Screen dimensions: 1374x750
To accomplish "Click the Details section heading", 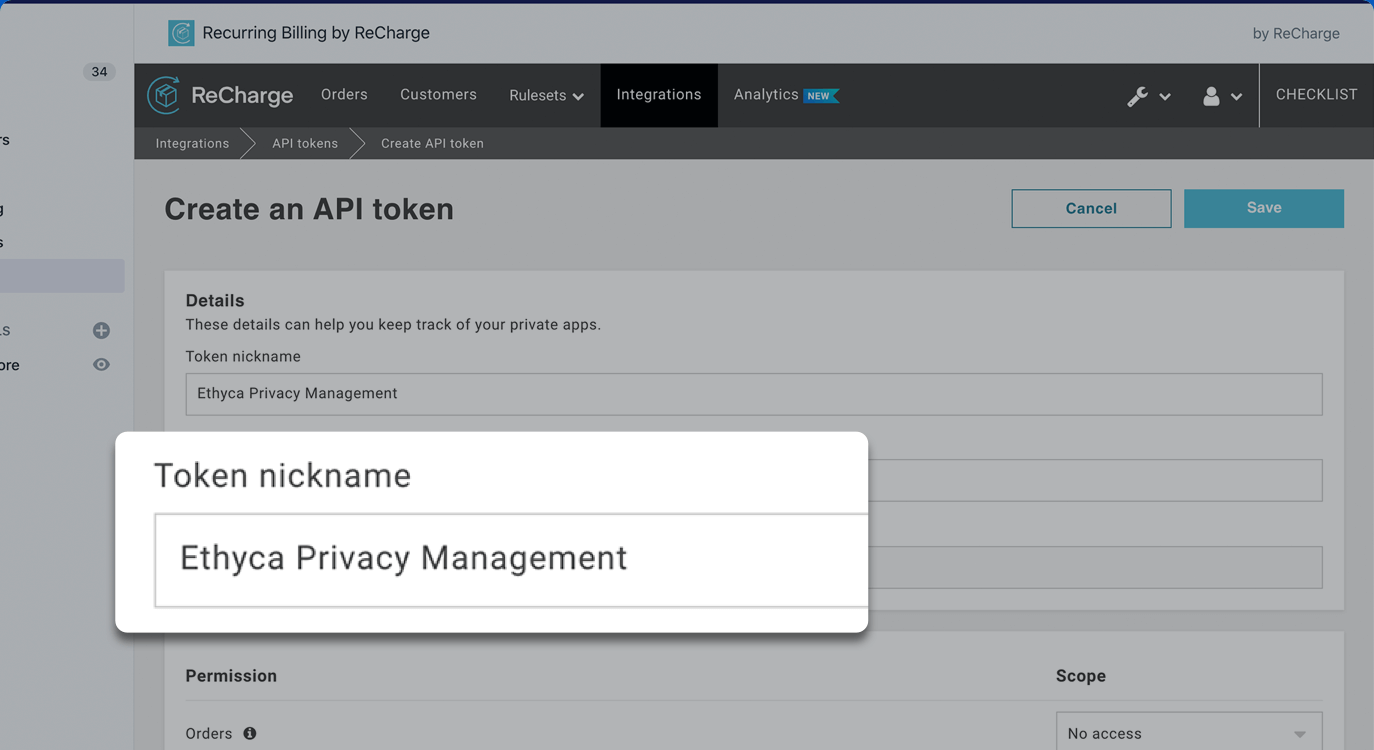I will coord(215,300).
